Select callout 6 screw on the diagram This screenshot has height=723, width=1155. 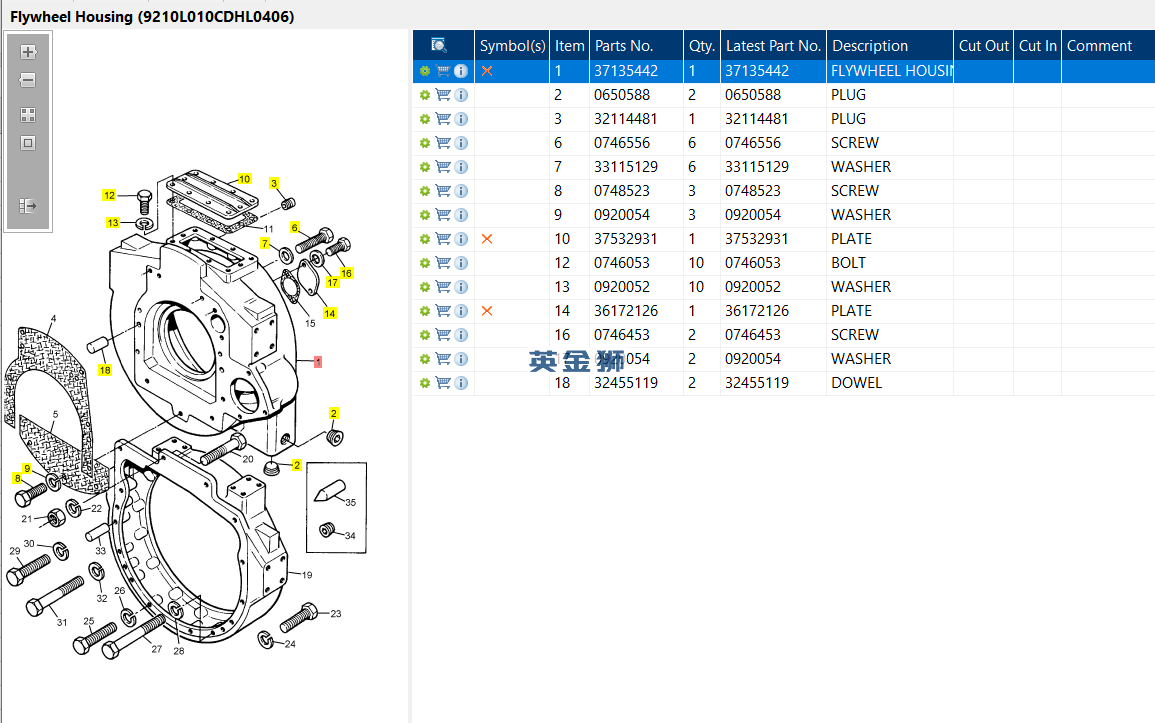(x=295, y=228)
